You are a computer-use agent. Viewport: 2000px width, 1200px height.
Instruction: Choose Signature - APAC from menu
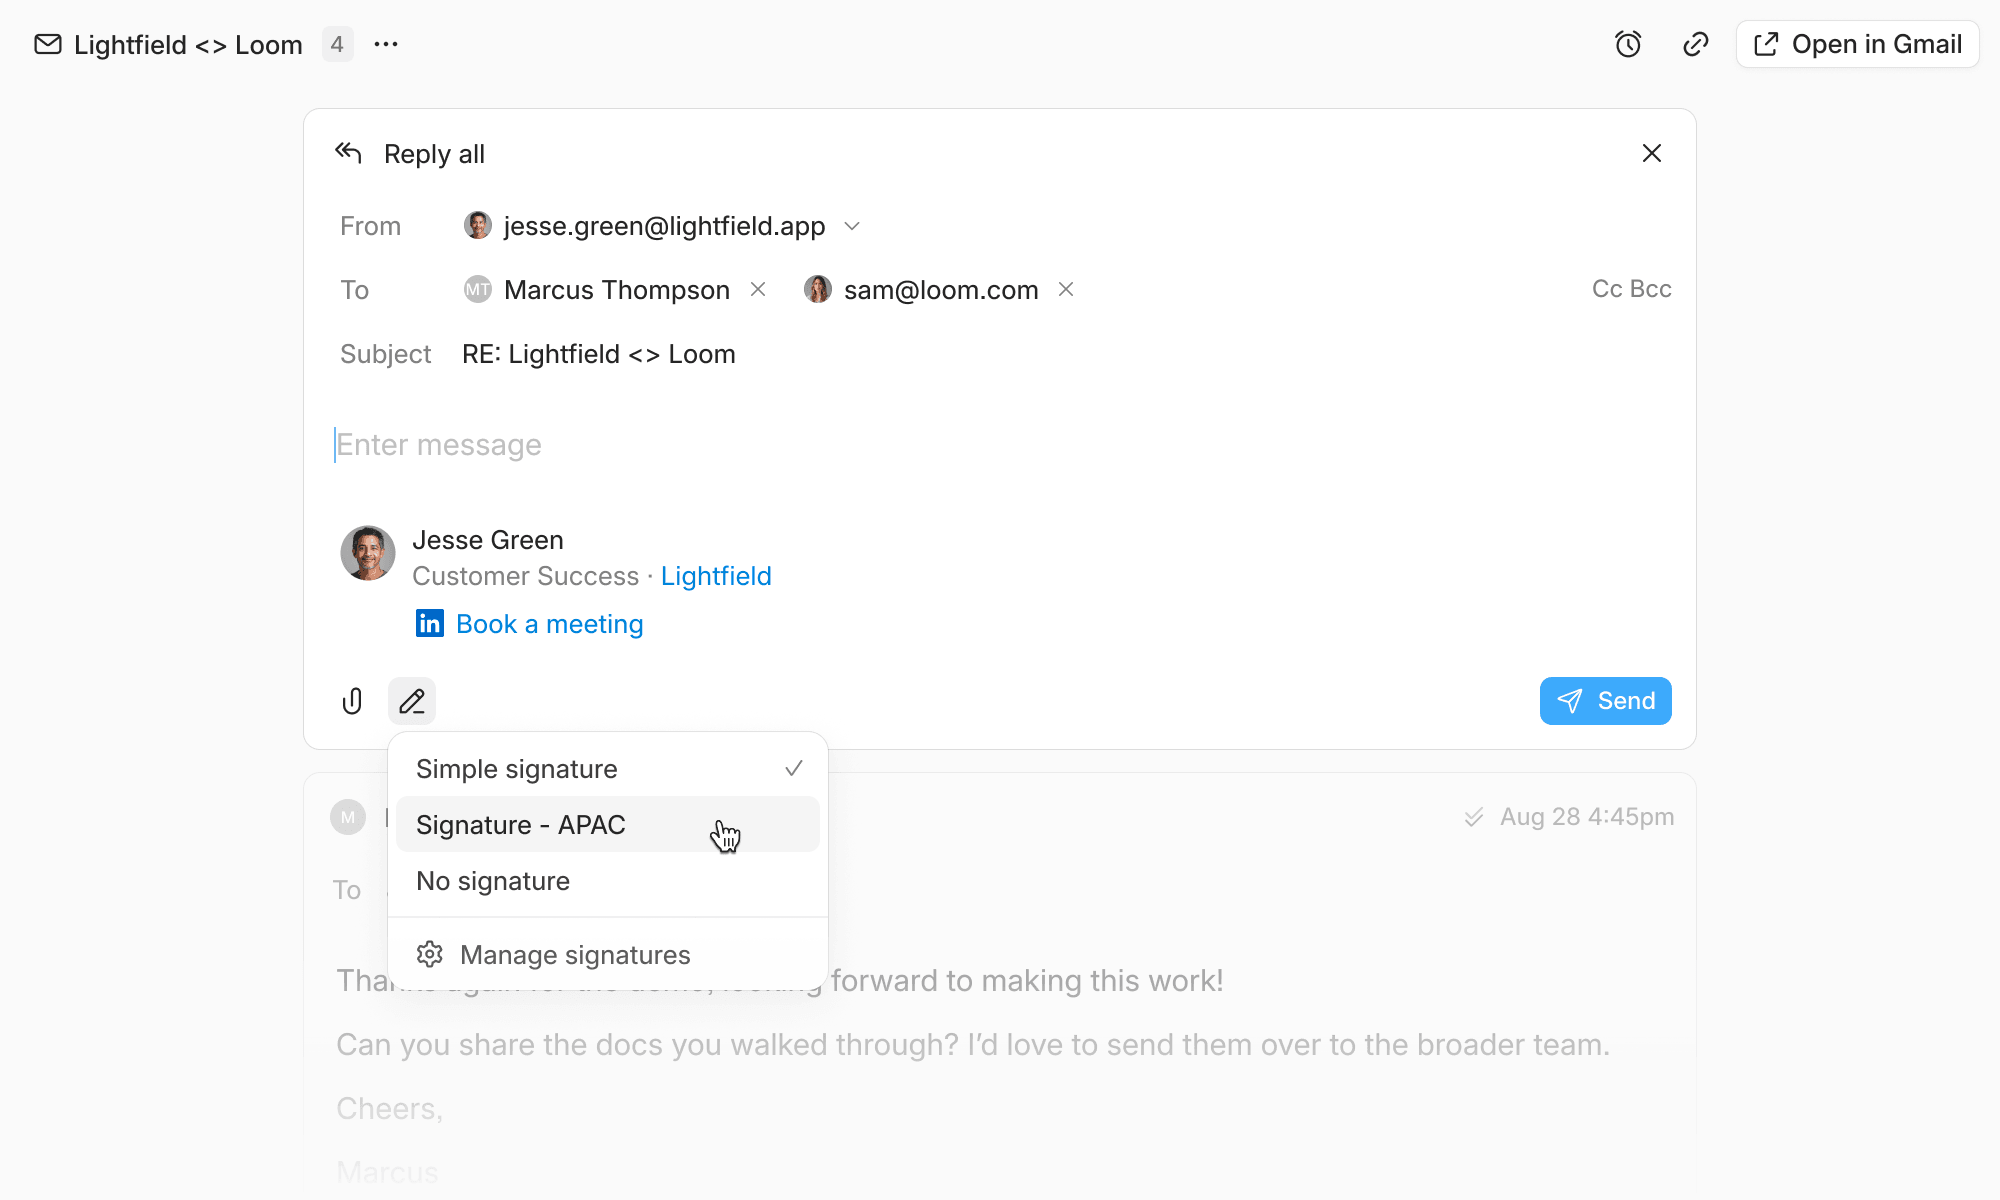pyautogui.click(x=608, y=824)
